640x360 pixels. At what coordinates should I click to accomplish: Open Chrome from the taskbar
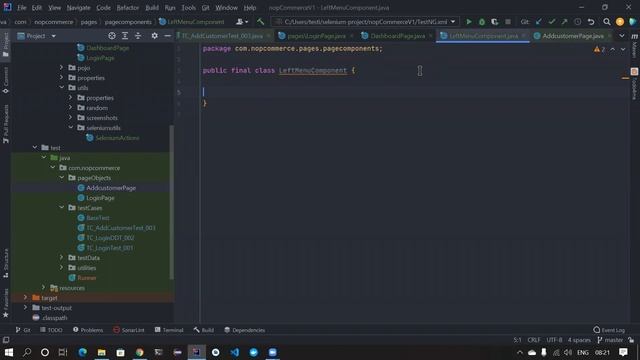click(x=140, y=352)
